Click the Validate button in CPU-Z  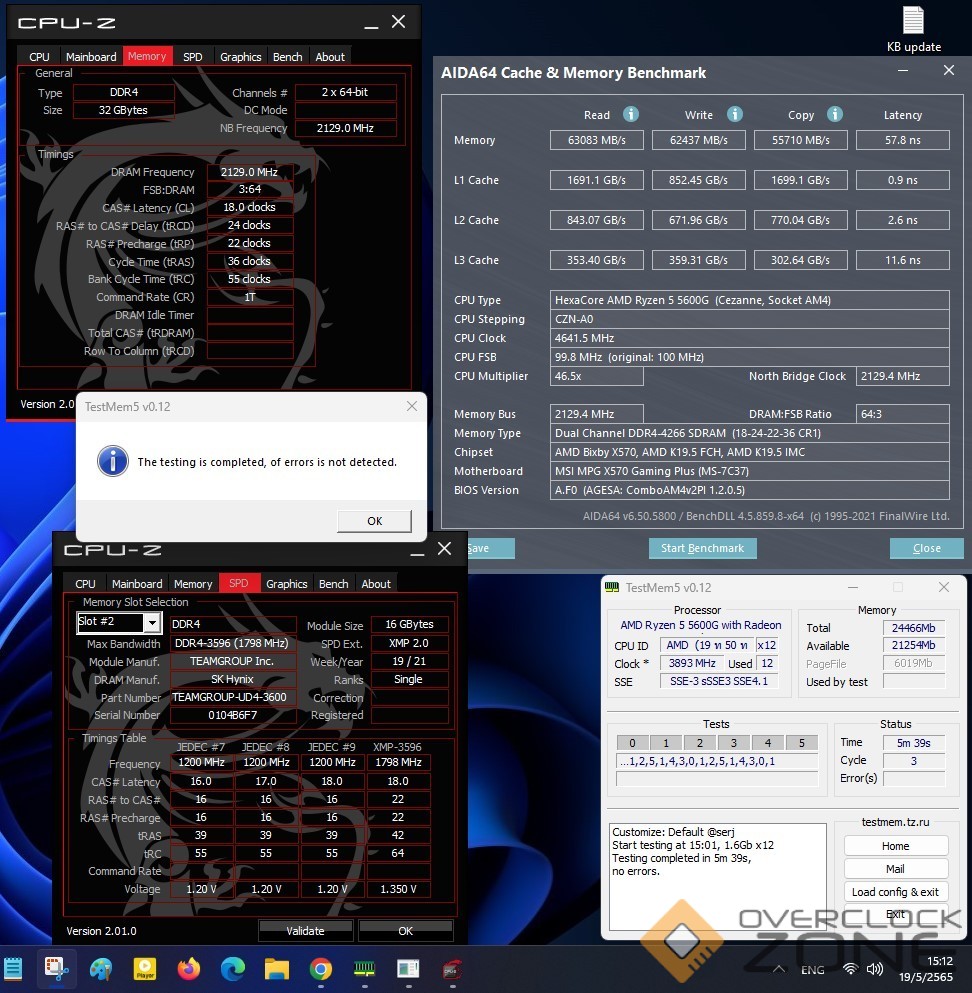[x=305, y=930]
